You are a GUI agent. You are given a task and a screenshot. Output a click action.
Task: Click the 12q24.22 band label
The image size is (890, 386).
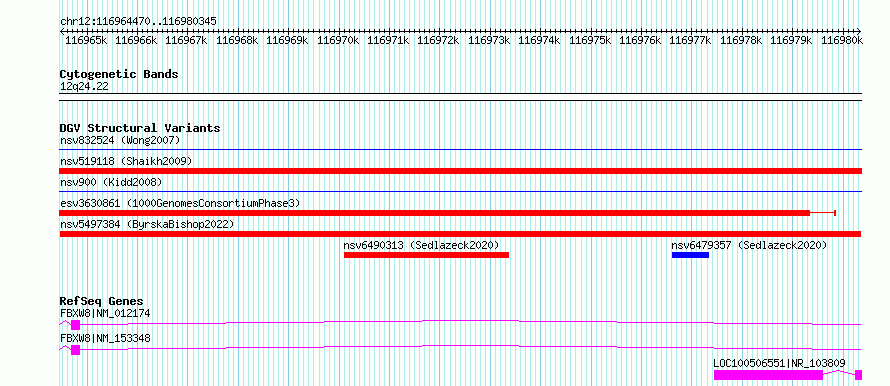(84, 87)
